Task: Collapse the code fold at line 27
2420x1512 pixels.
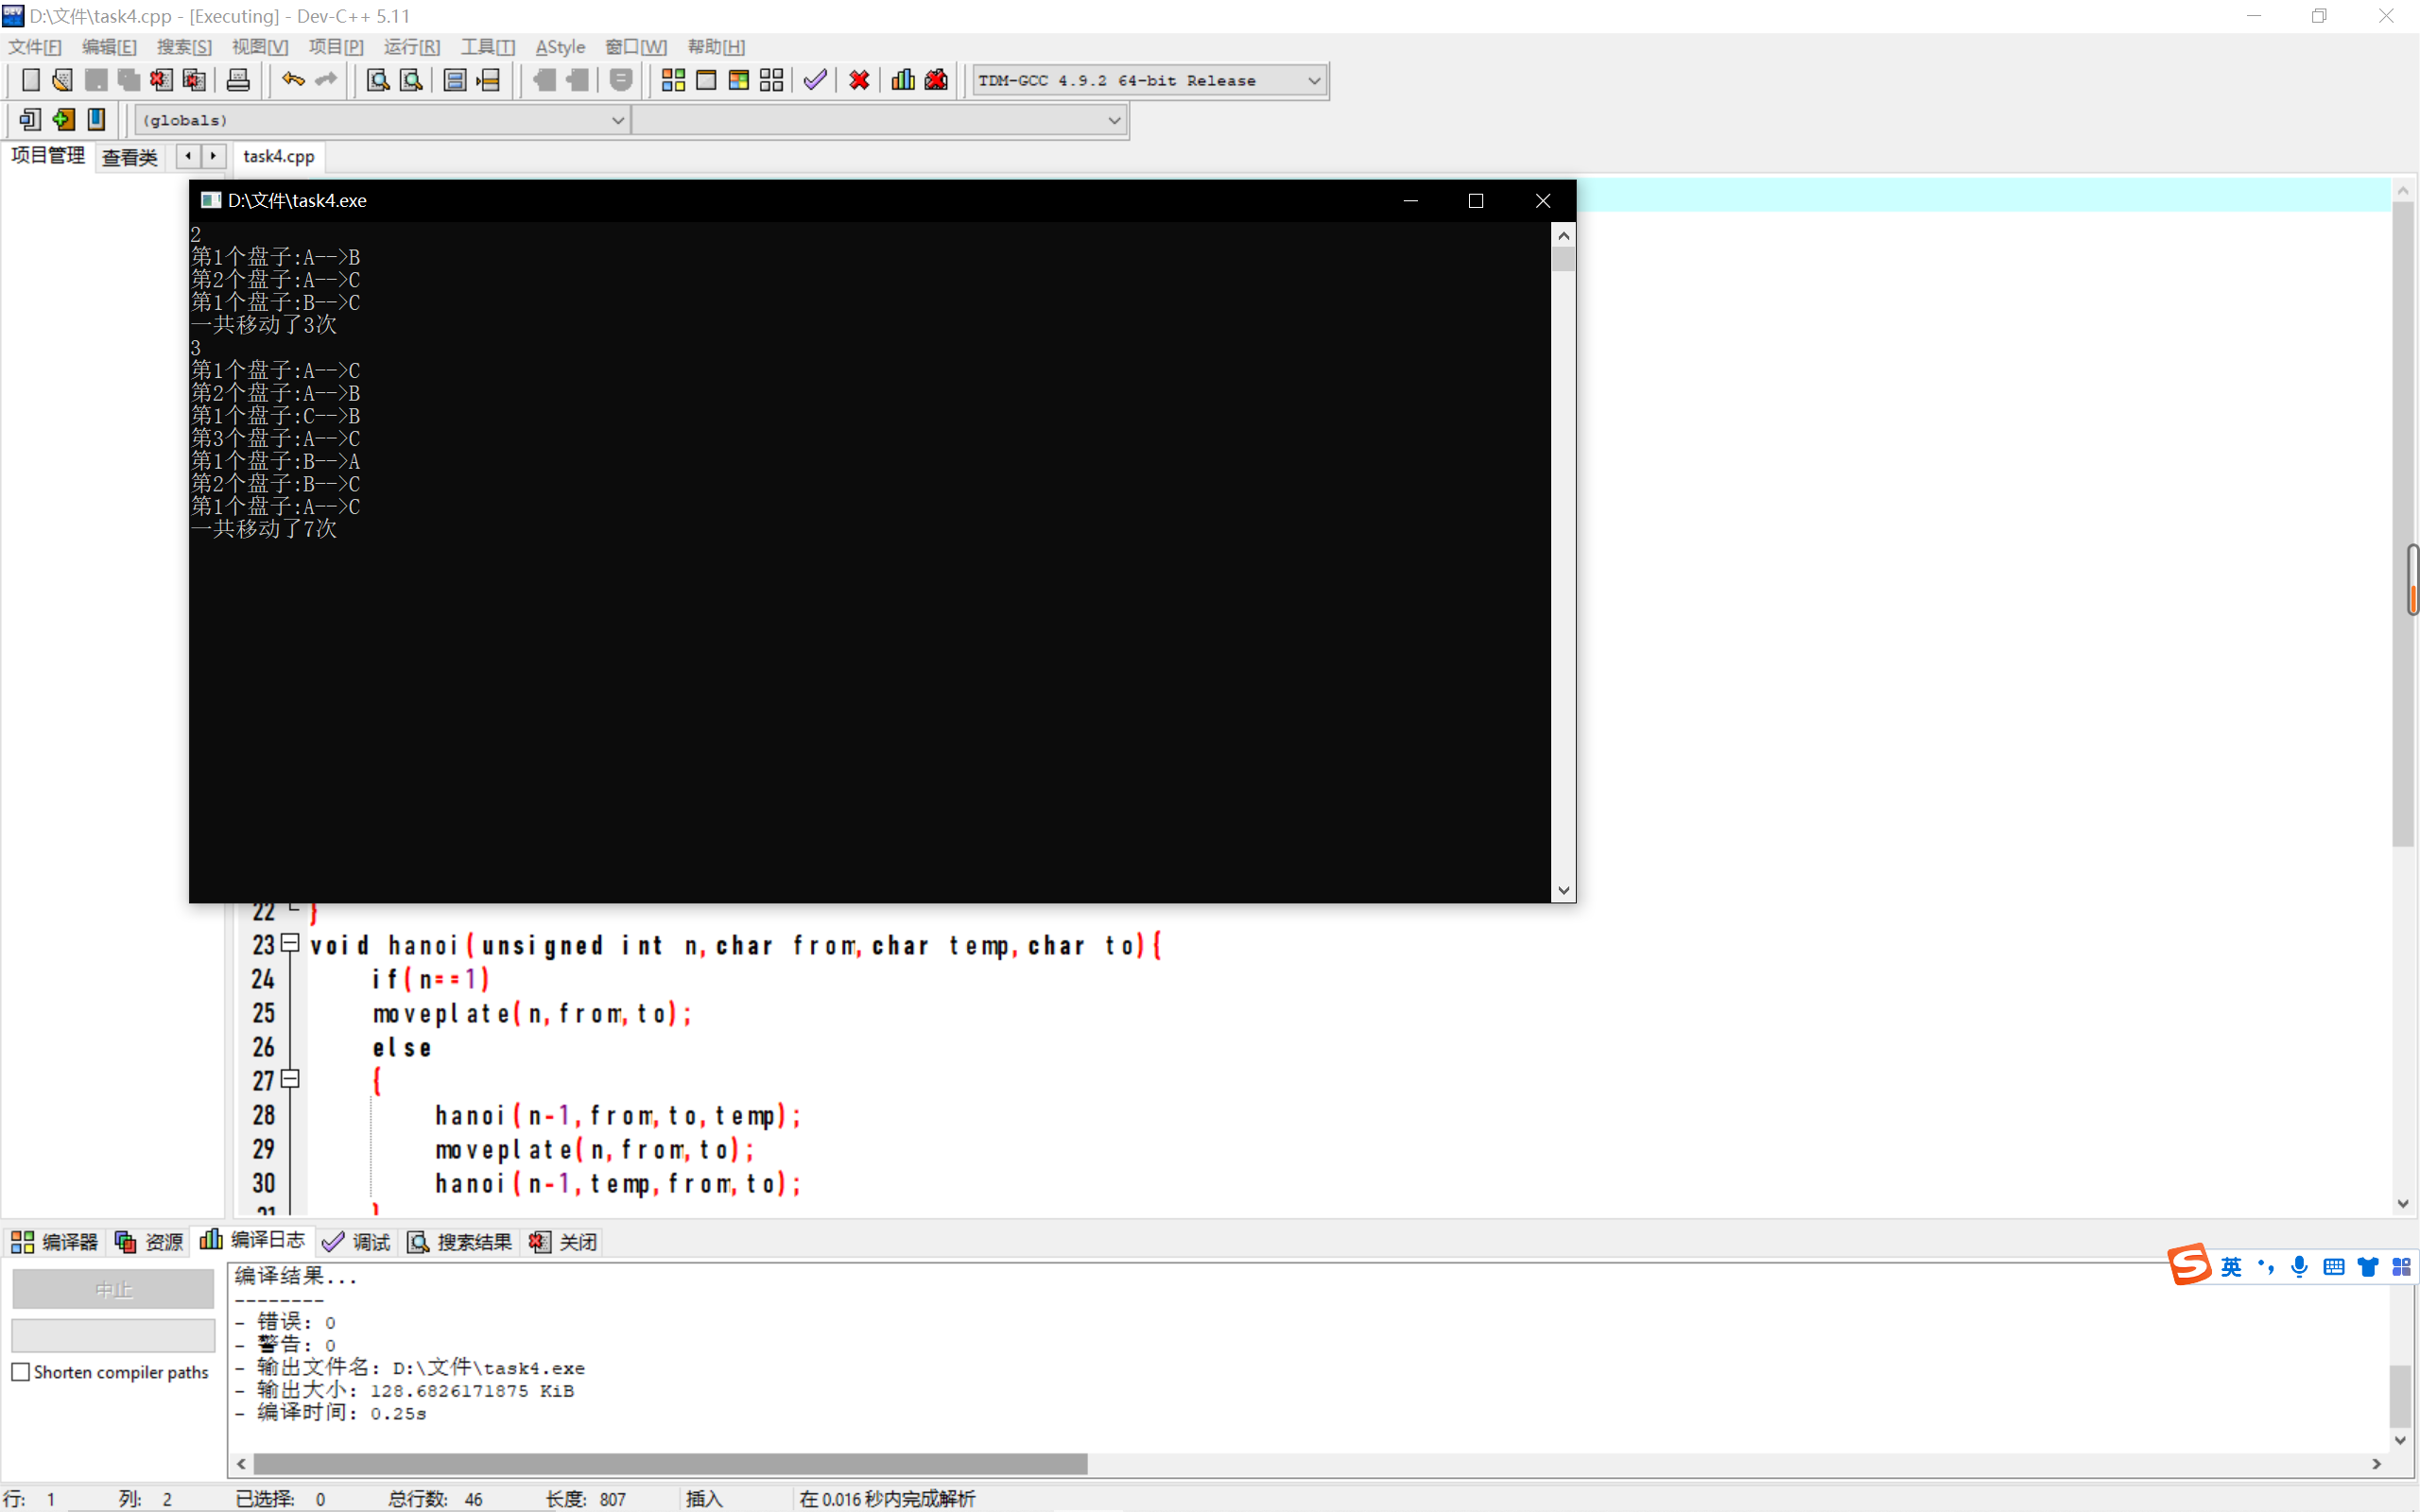Action: 290,1079
